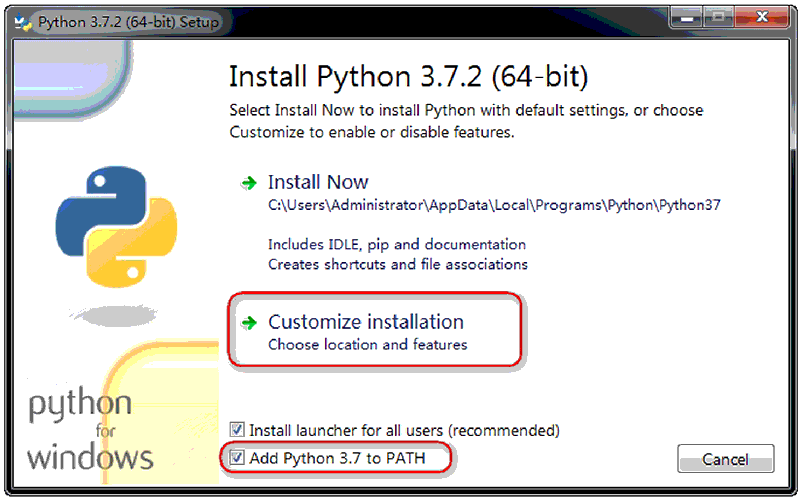
Task: Click the Python logo image
Action: tap(116, 227)
